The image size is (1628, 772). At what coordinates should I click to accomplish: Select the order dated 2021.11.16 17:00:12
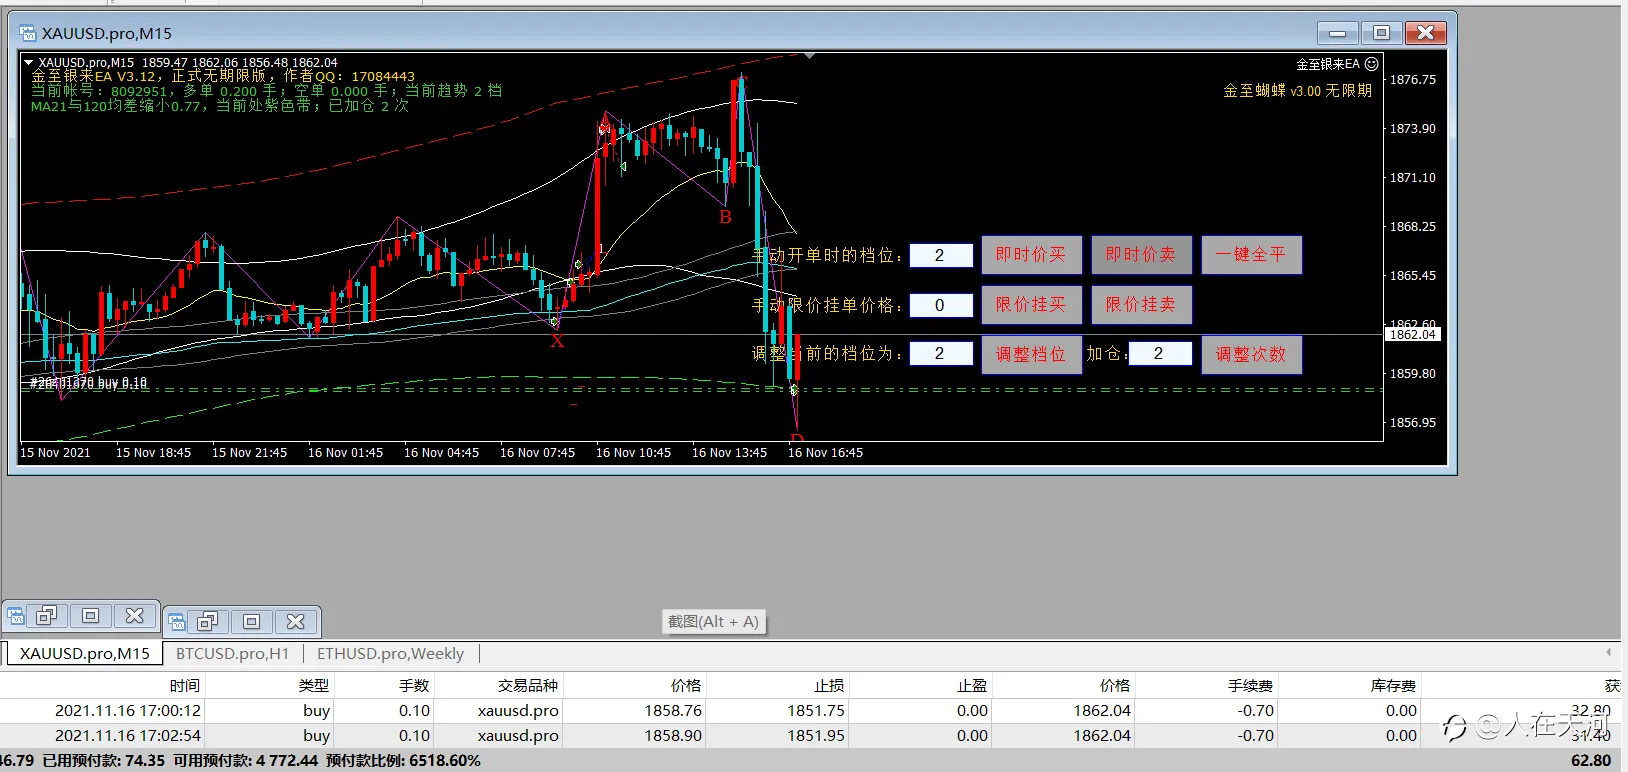tap(810, 710)
